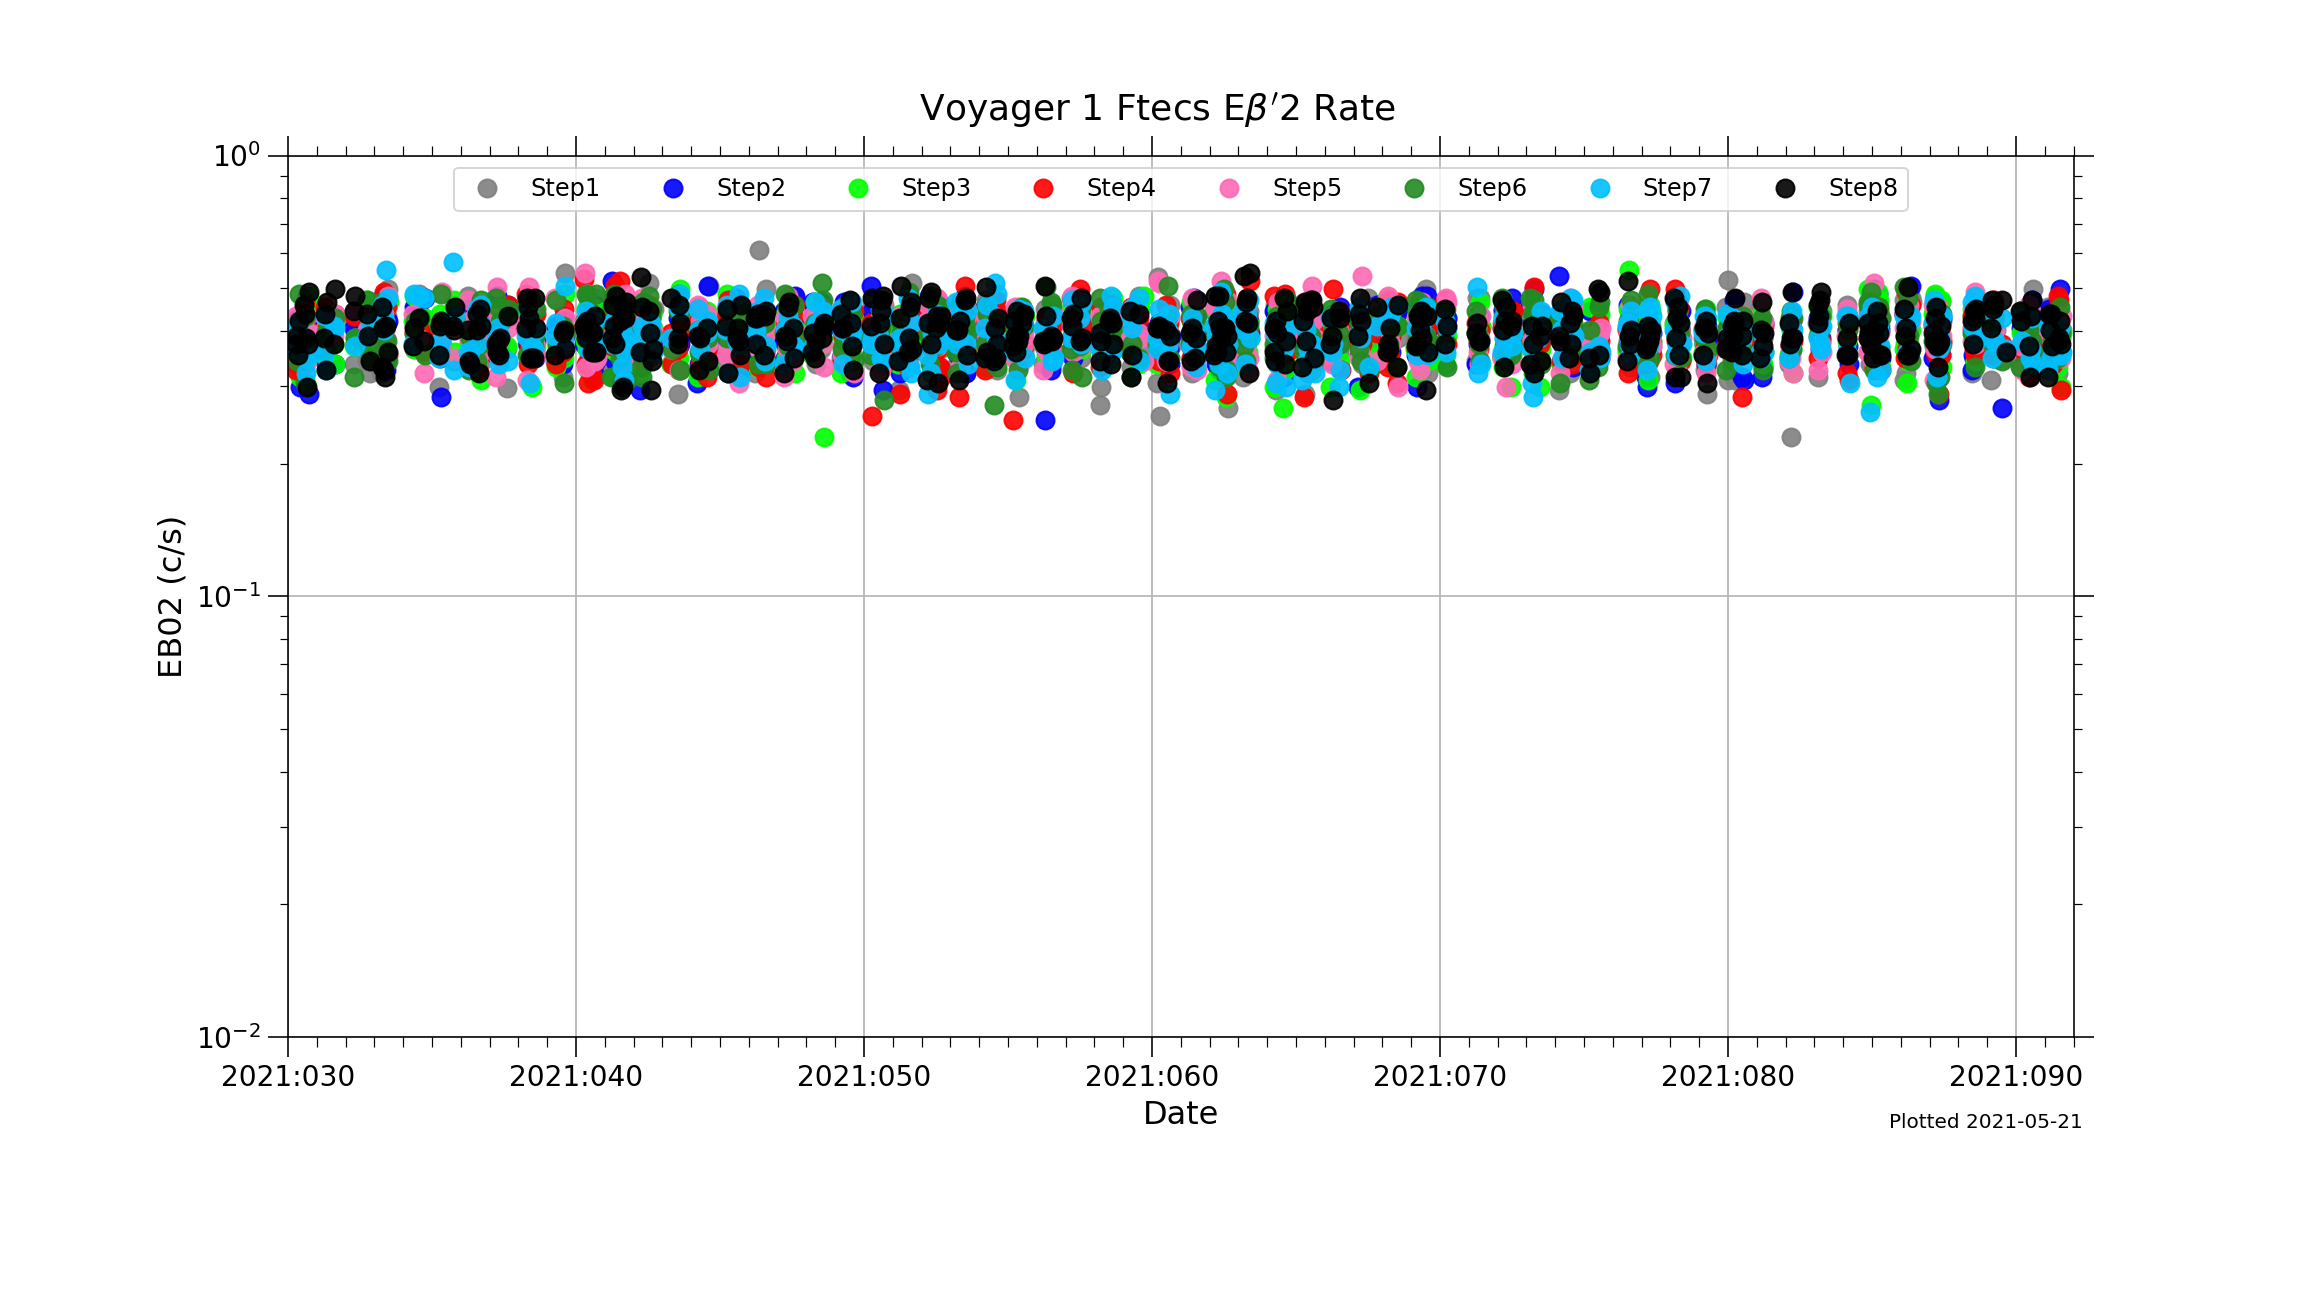Click the EB02 (c/s) y-axis label
Viewport: 2304px width, 1296px height.
pos(171,597)
